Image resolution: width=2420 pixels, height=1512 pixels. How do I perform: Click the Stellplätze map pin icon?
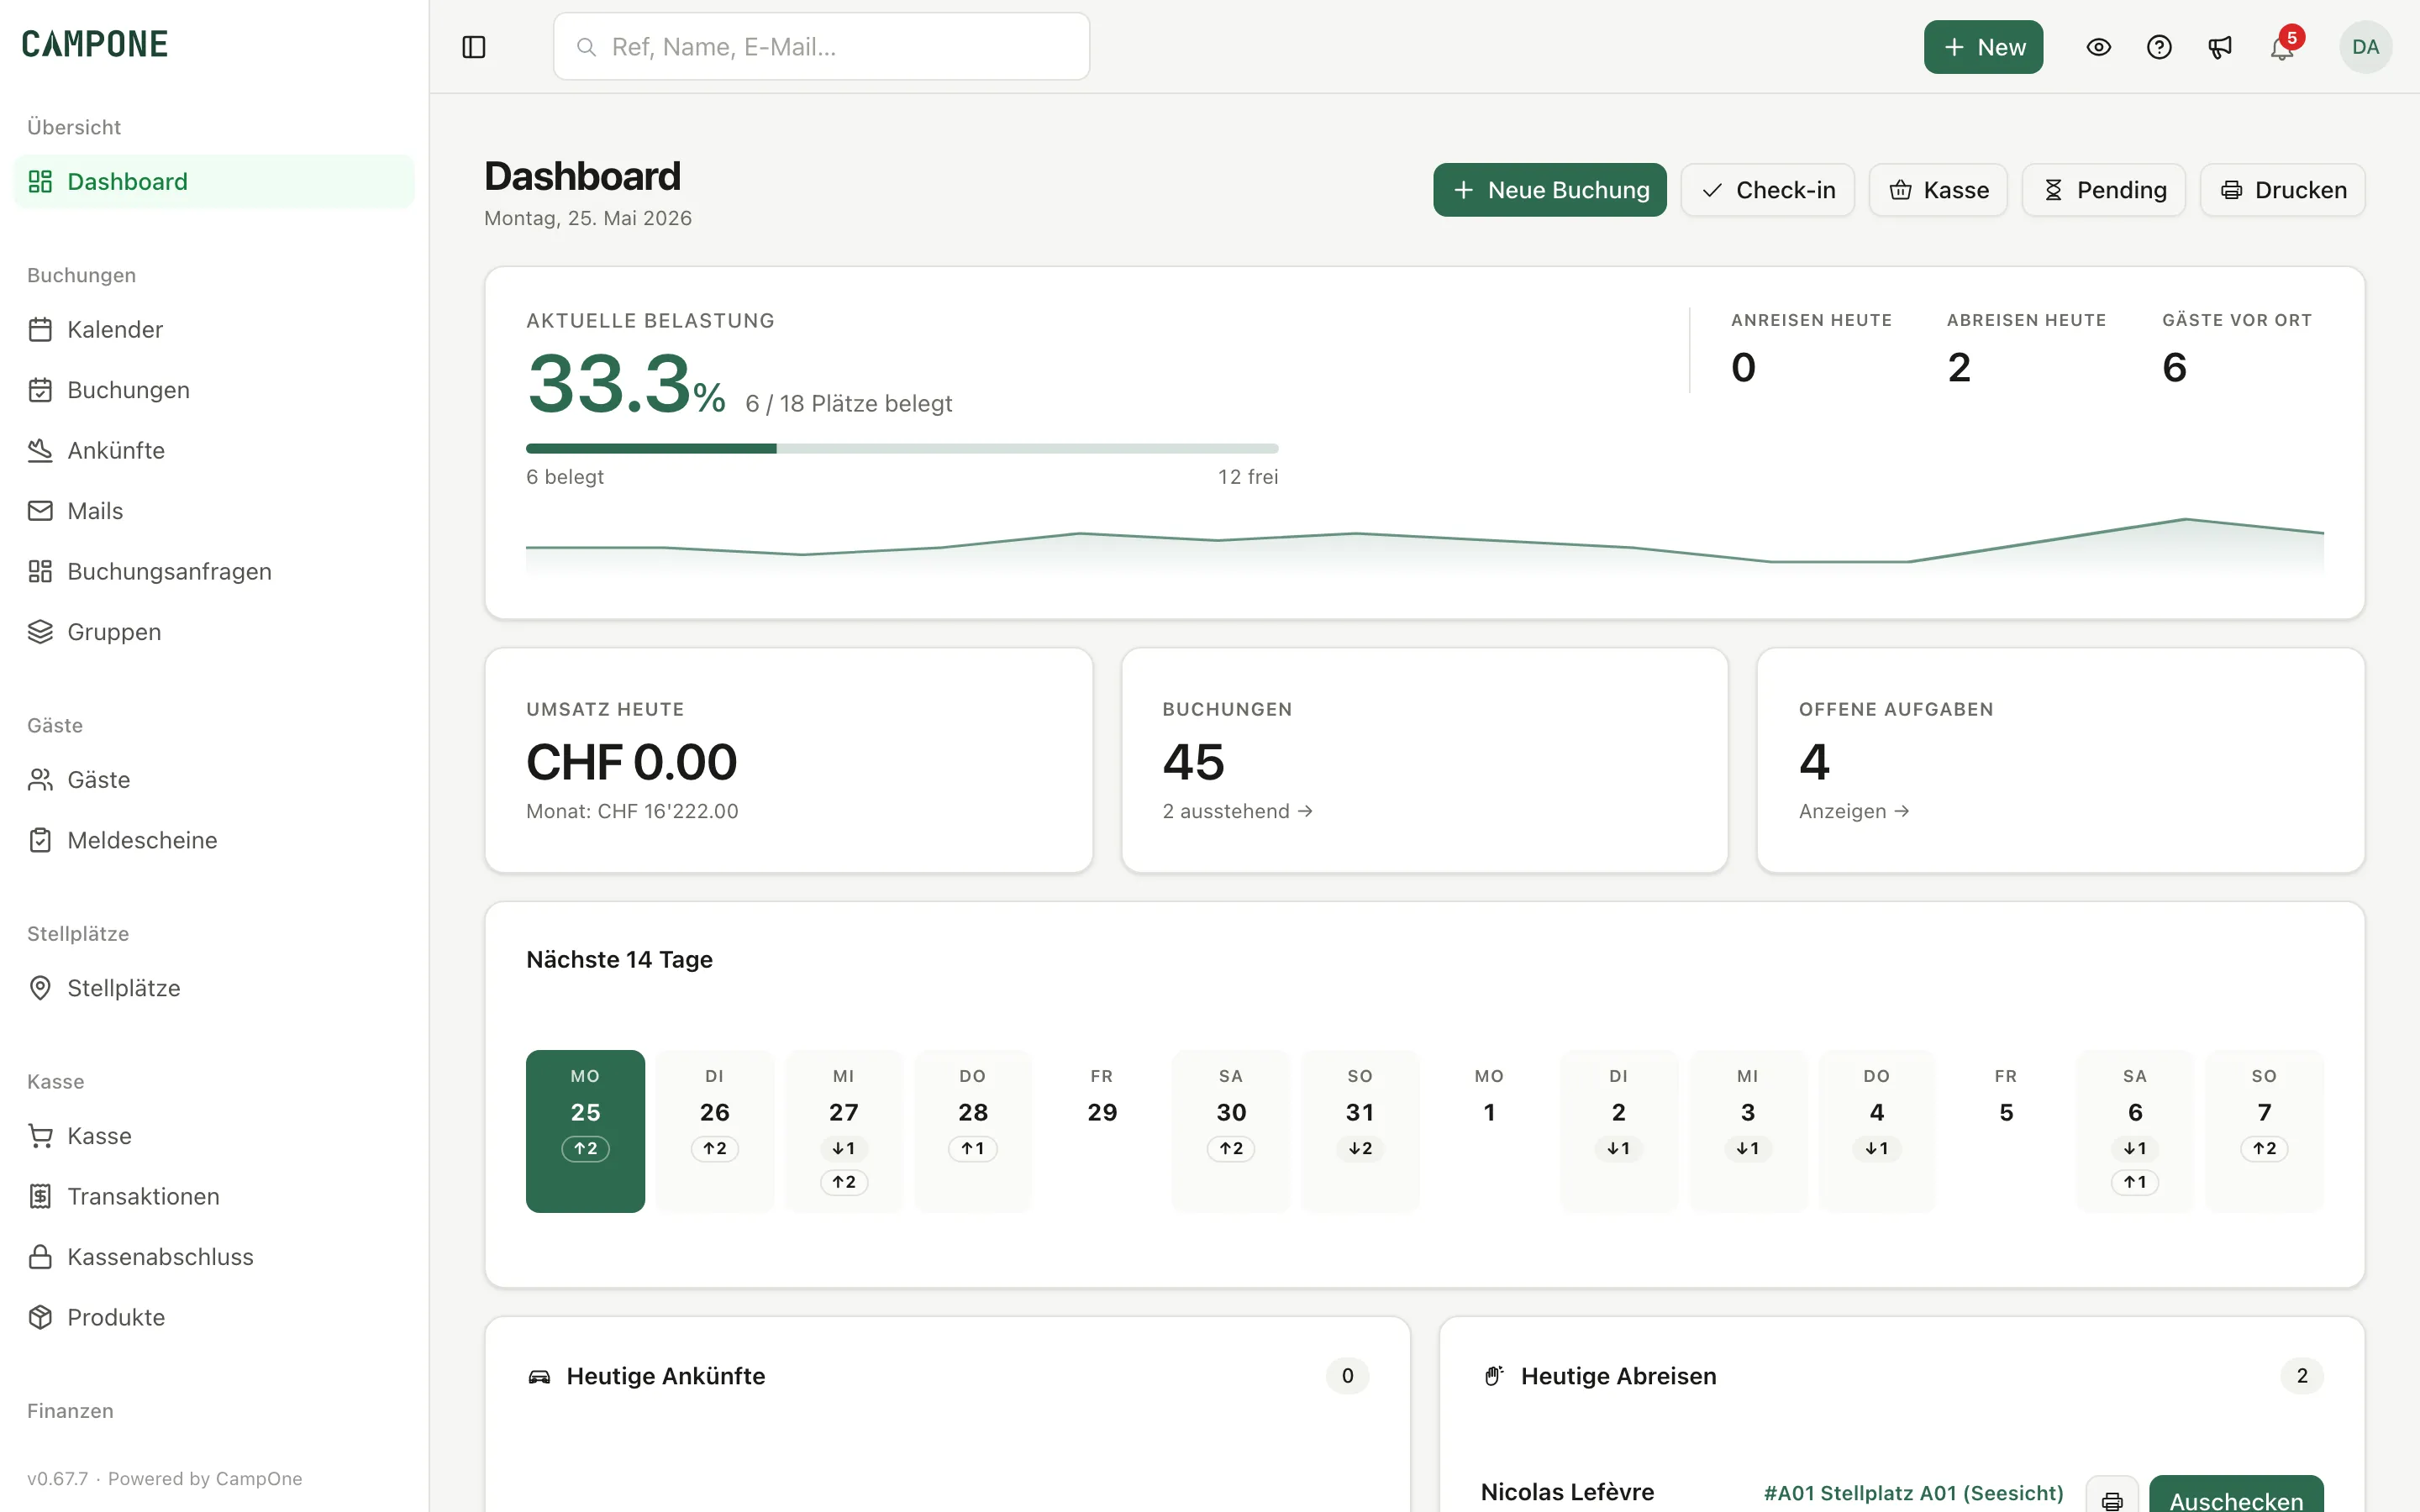point(40,988)
